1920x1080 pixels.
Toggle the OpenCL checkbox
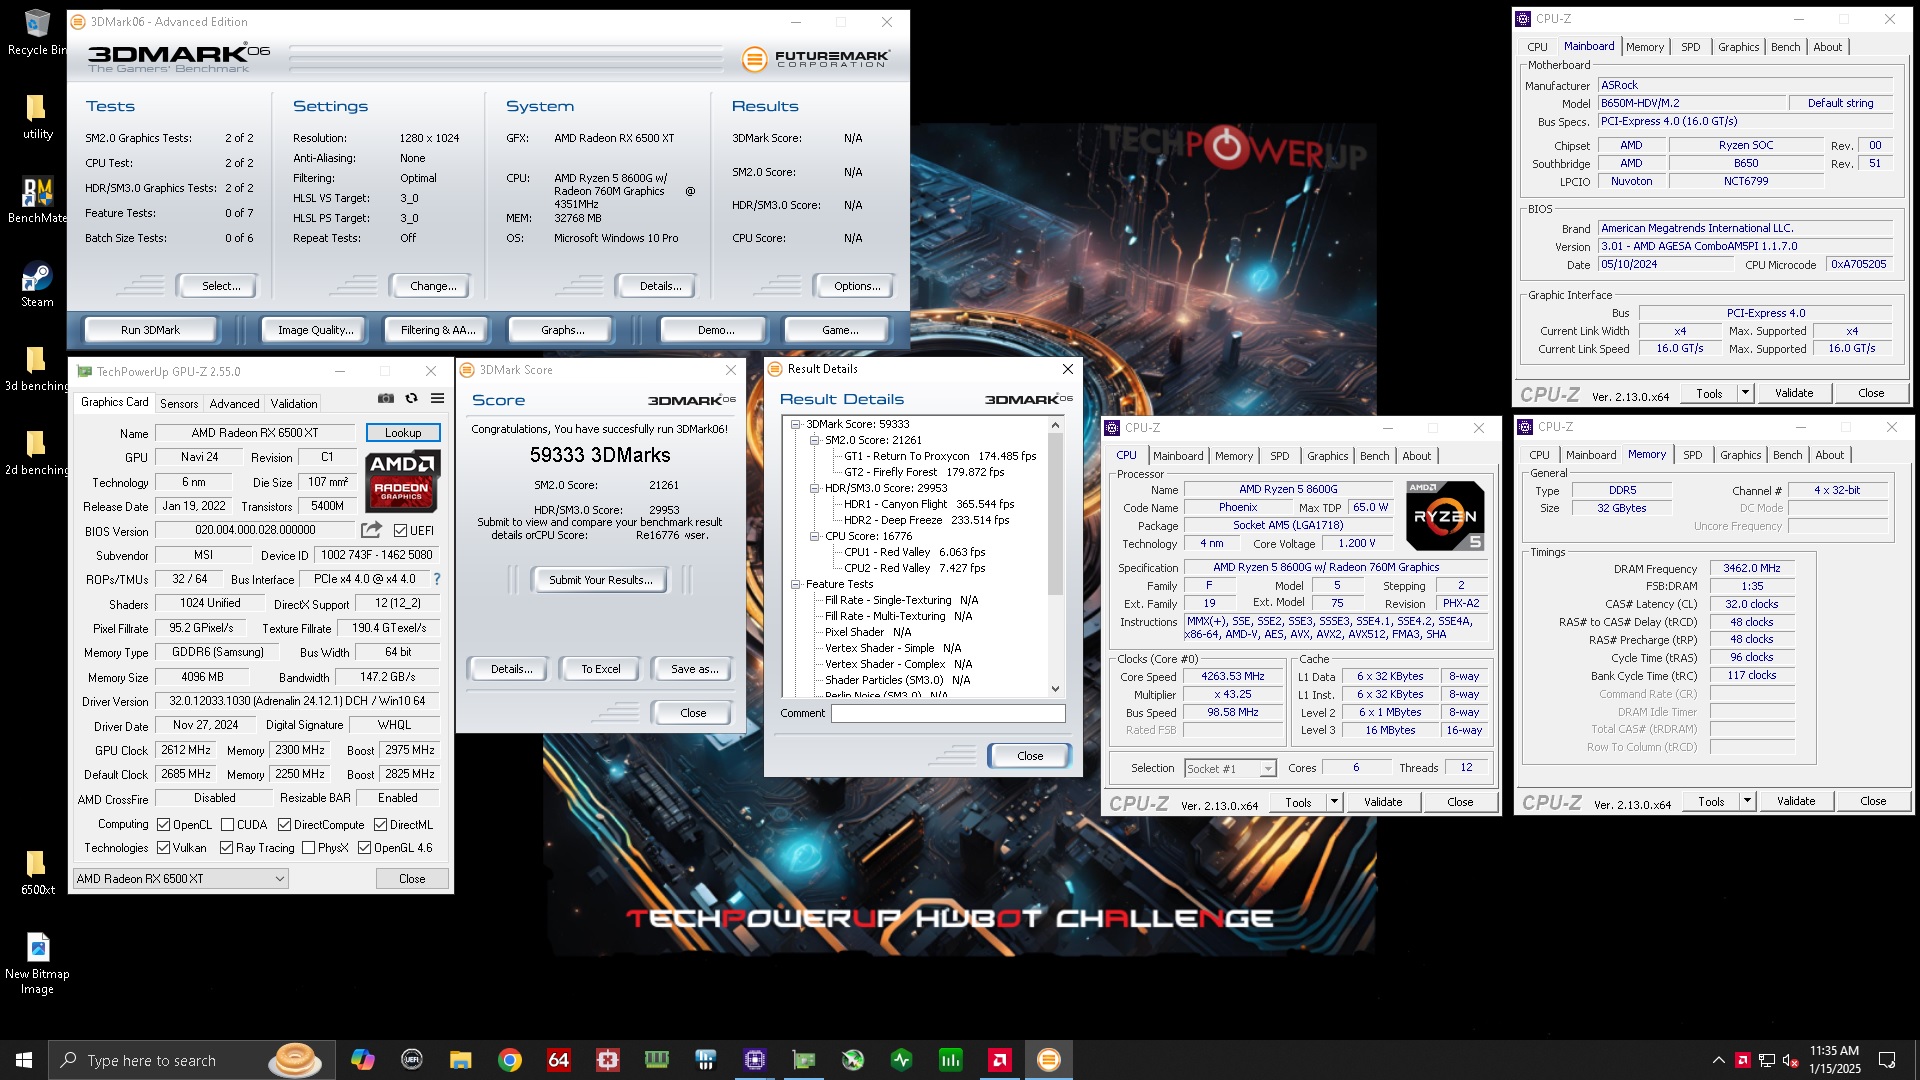pos(163,825)
